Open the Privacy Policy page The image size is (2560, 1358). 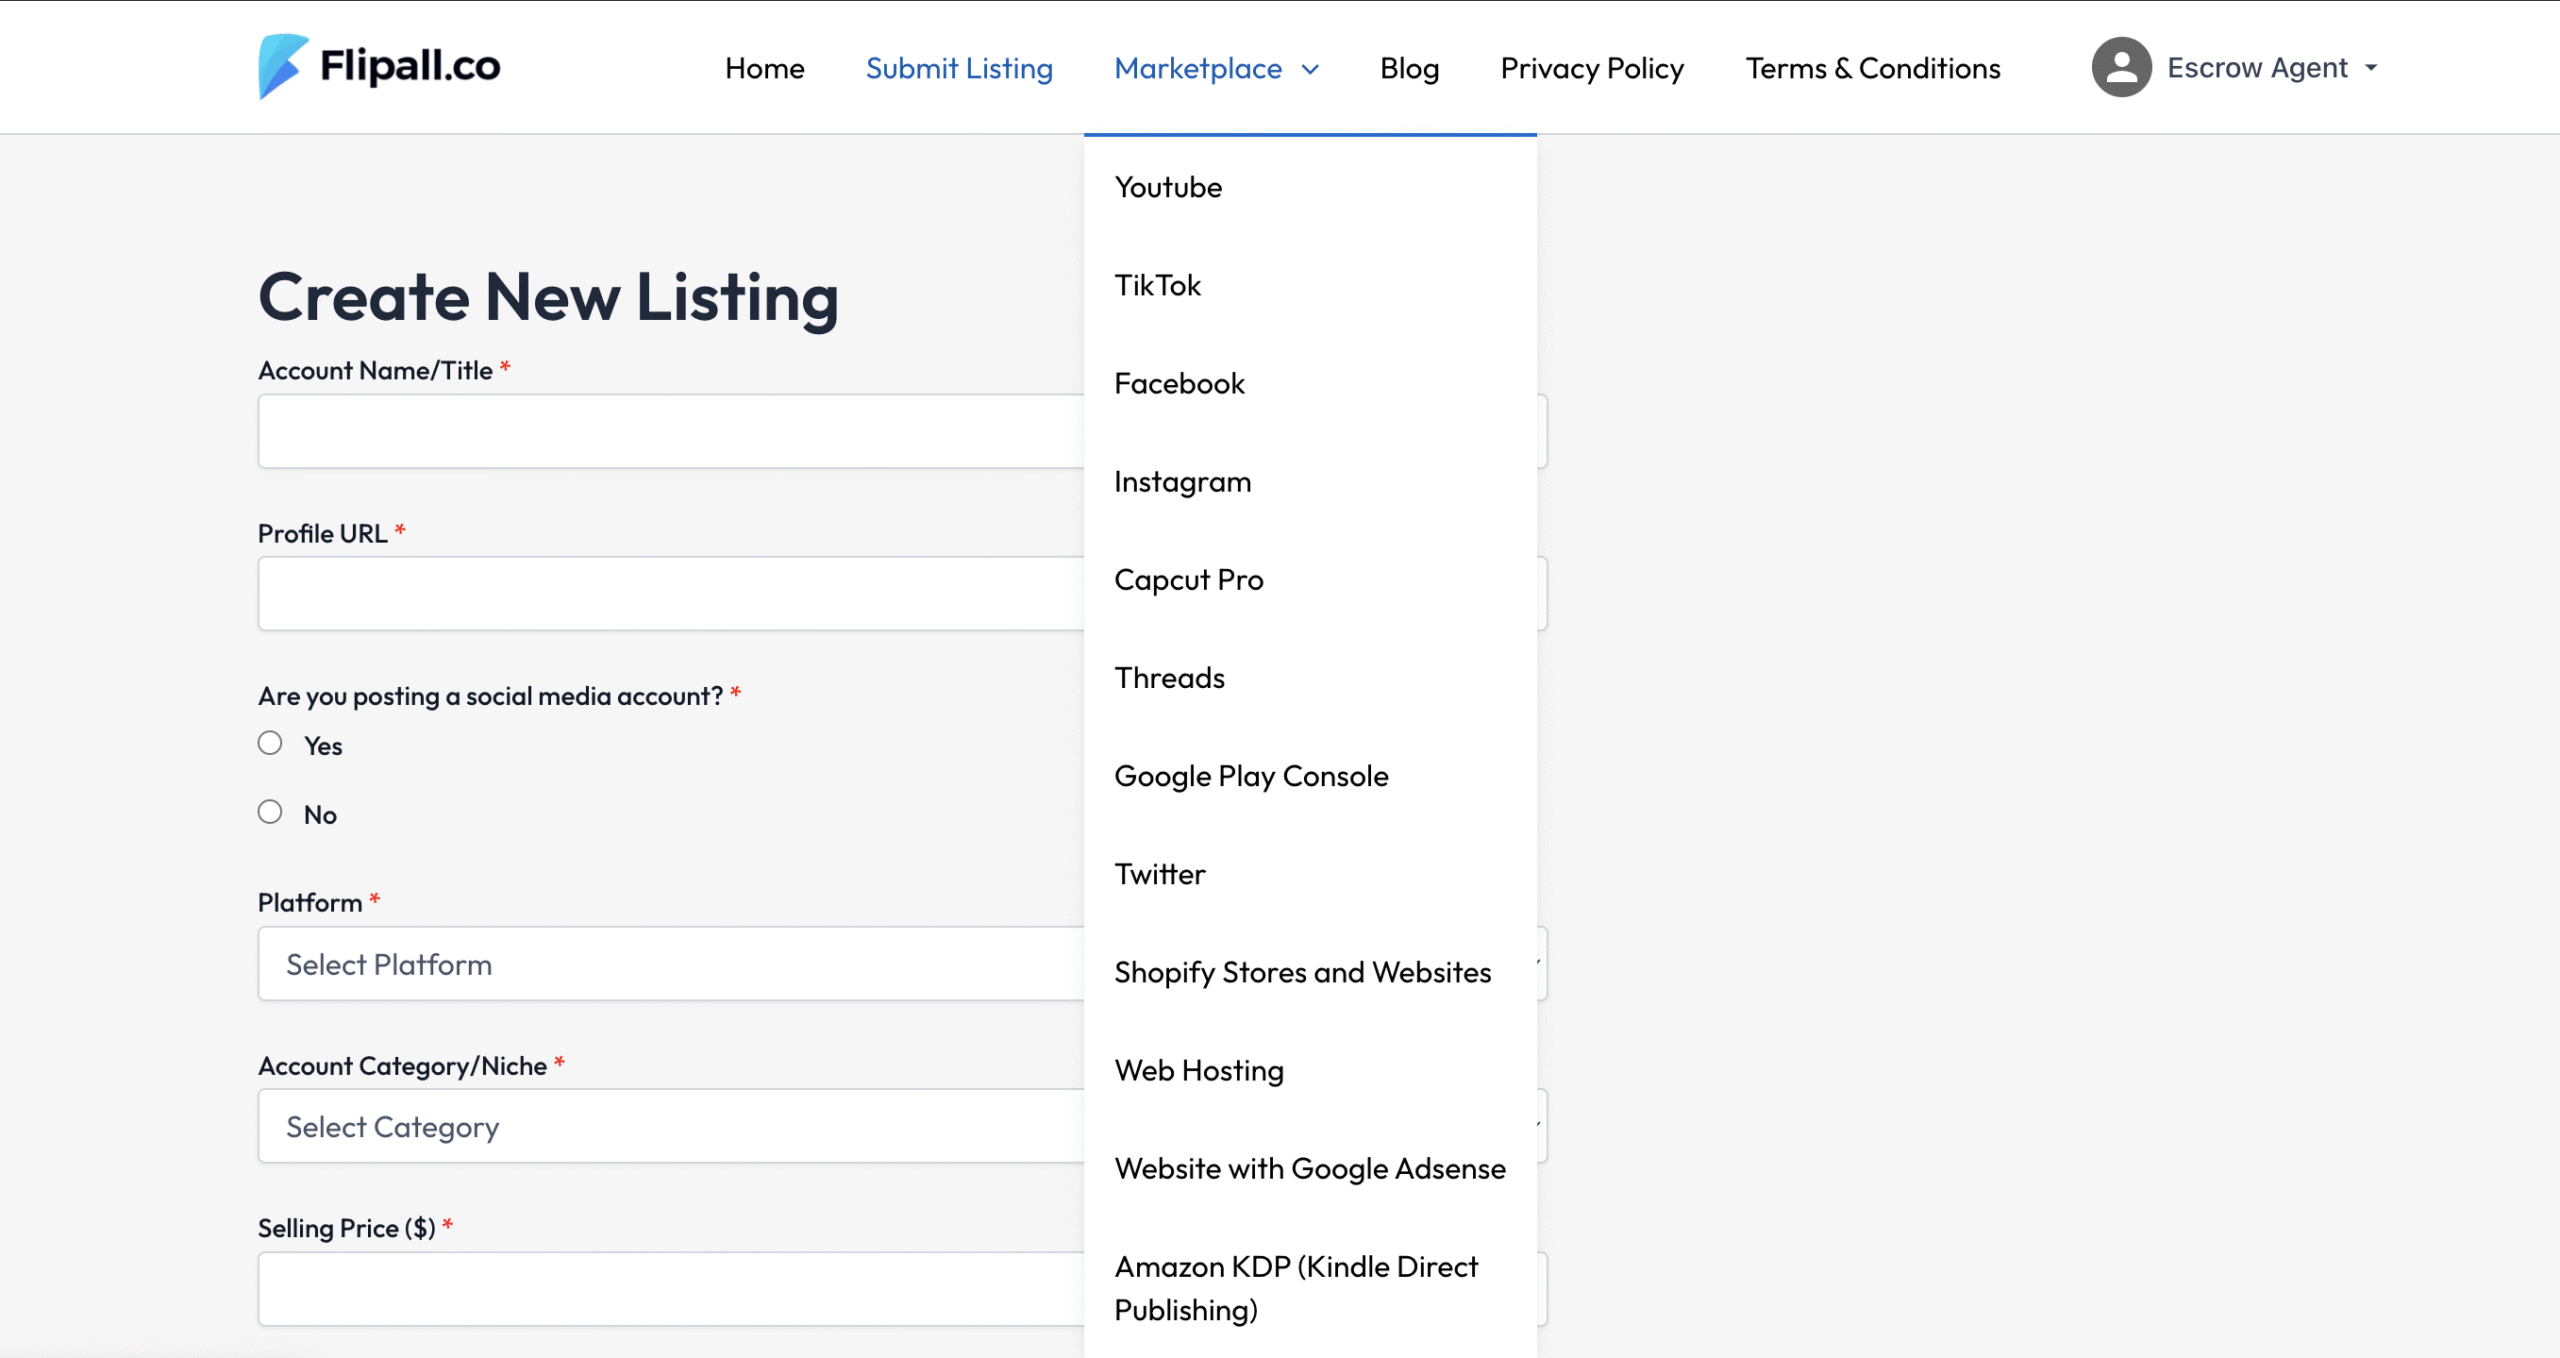click(x=1592, y=68)
